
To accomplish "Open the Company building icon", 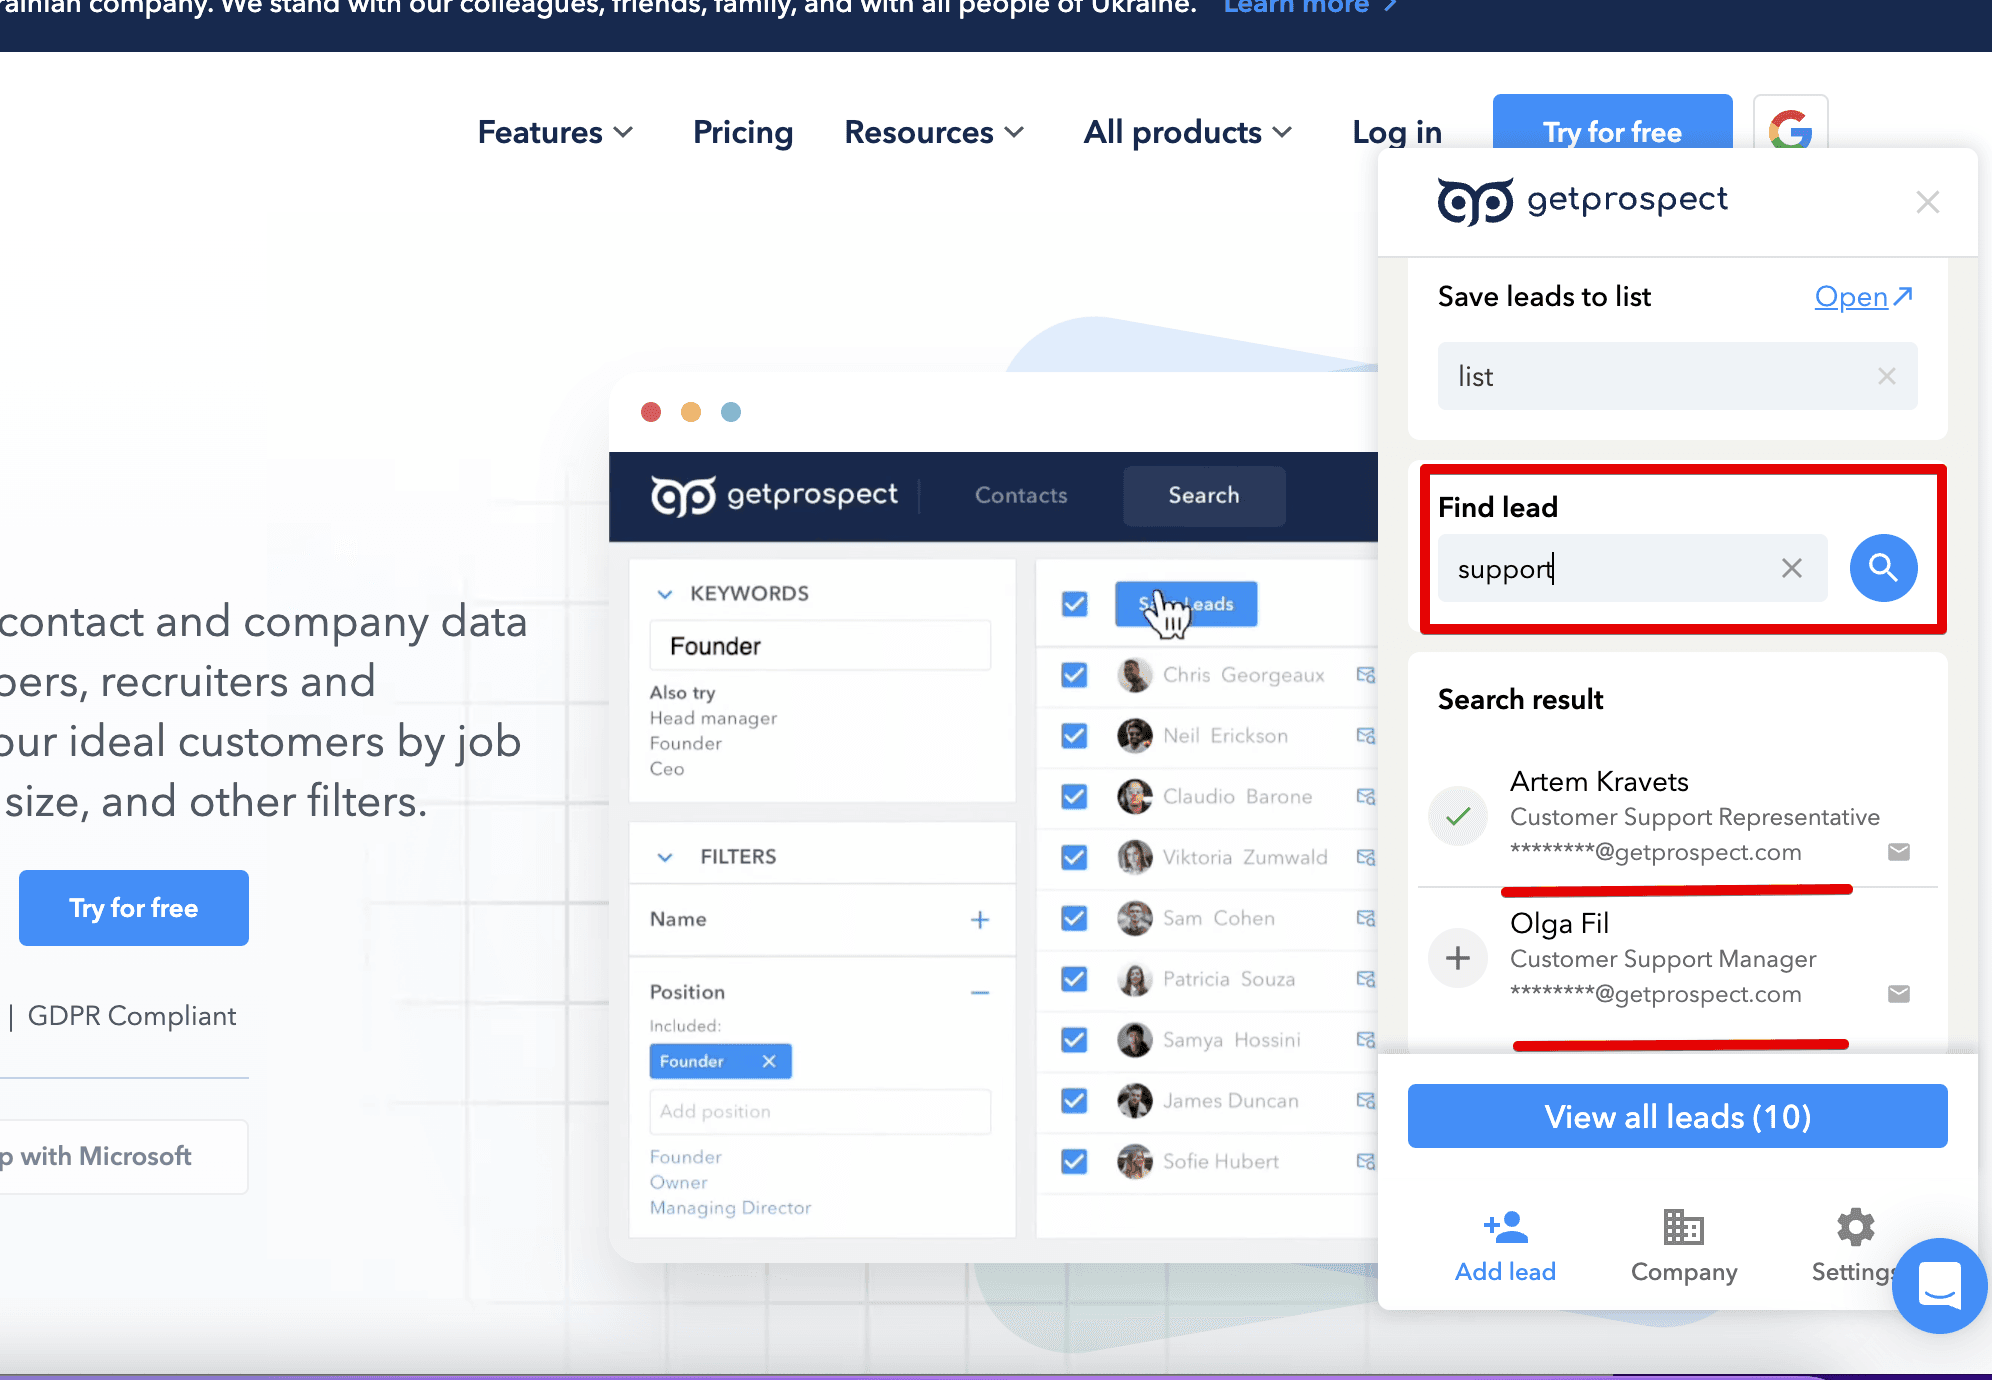I will point(1683,1226).
